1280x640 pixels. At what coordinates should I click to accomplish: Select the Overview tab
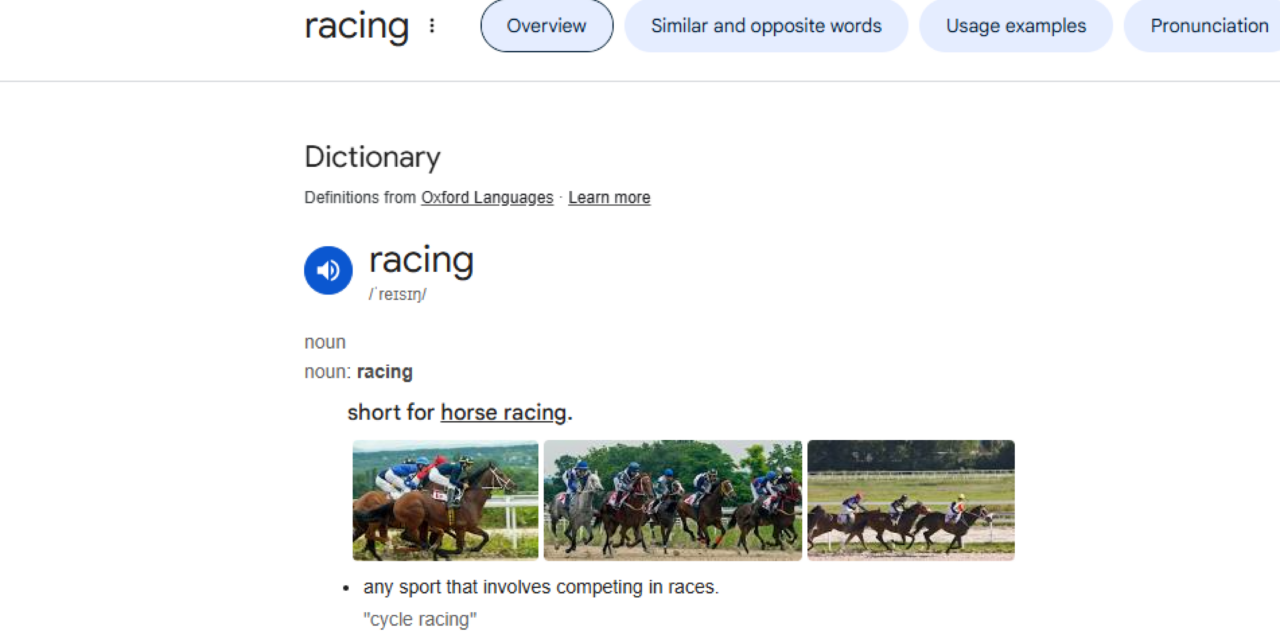tap(547, 26)
